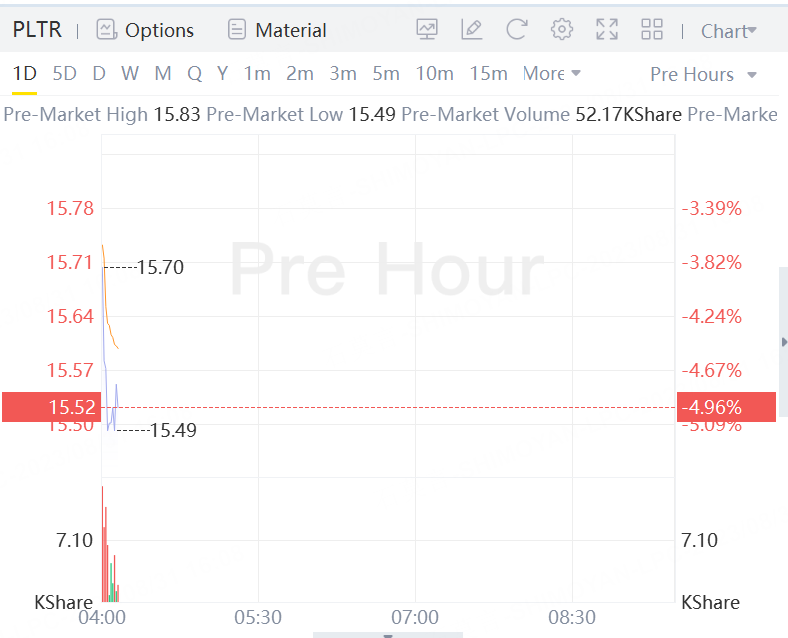
Task: Choose the 1m interval
Action: (257, 73)
